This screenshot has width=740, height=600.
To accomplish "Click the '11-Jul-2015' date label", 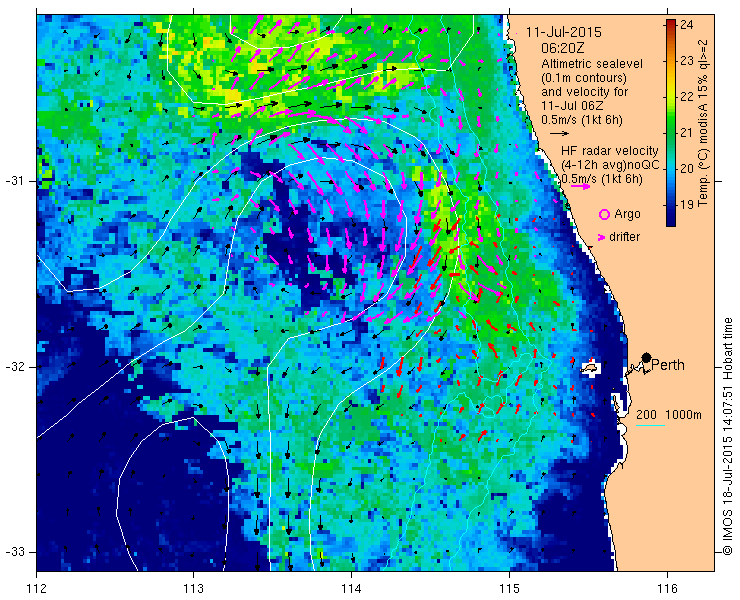I will click(564, 32).
